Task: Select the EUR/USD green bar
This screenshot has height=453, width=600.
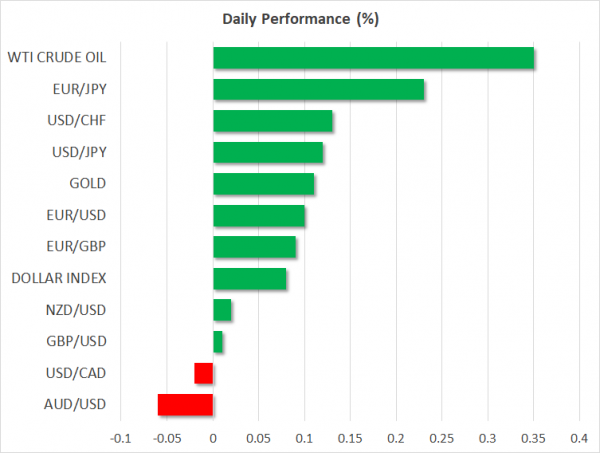Action: point(259,216)
